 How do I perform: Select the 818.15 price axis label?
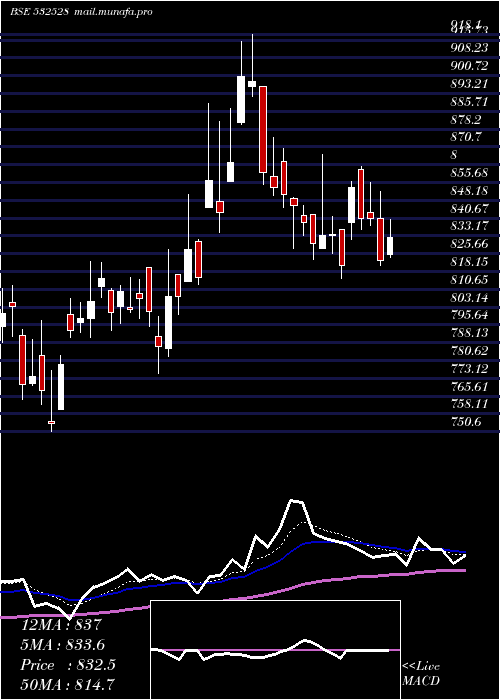[x=468, y=262]
